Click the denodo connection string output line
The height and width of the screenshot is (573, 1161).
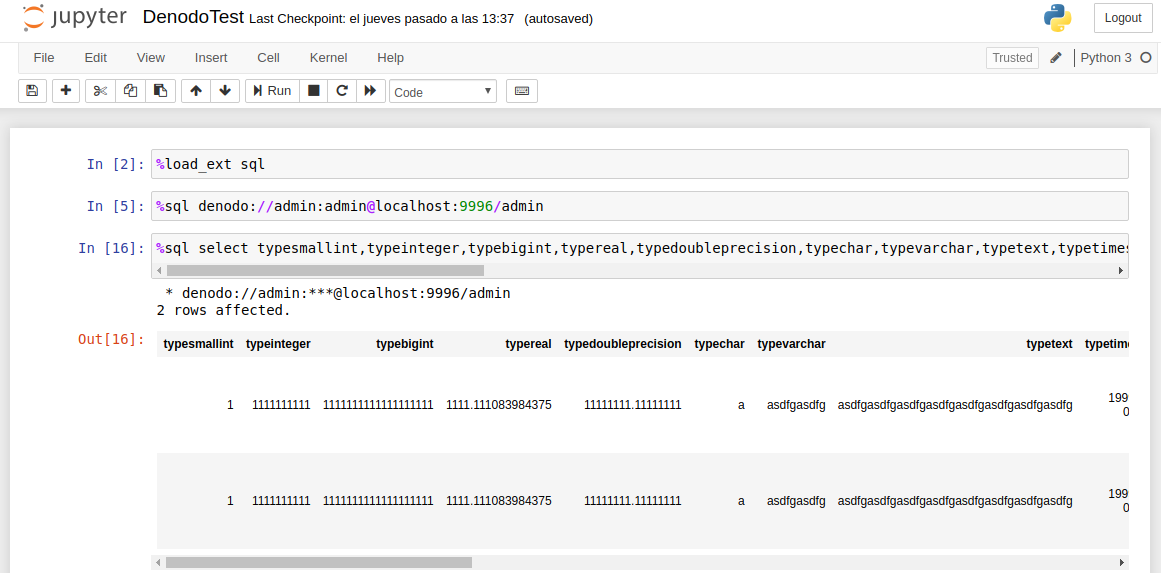(338, 293)
